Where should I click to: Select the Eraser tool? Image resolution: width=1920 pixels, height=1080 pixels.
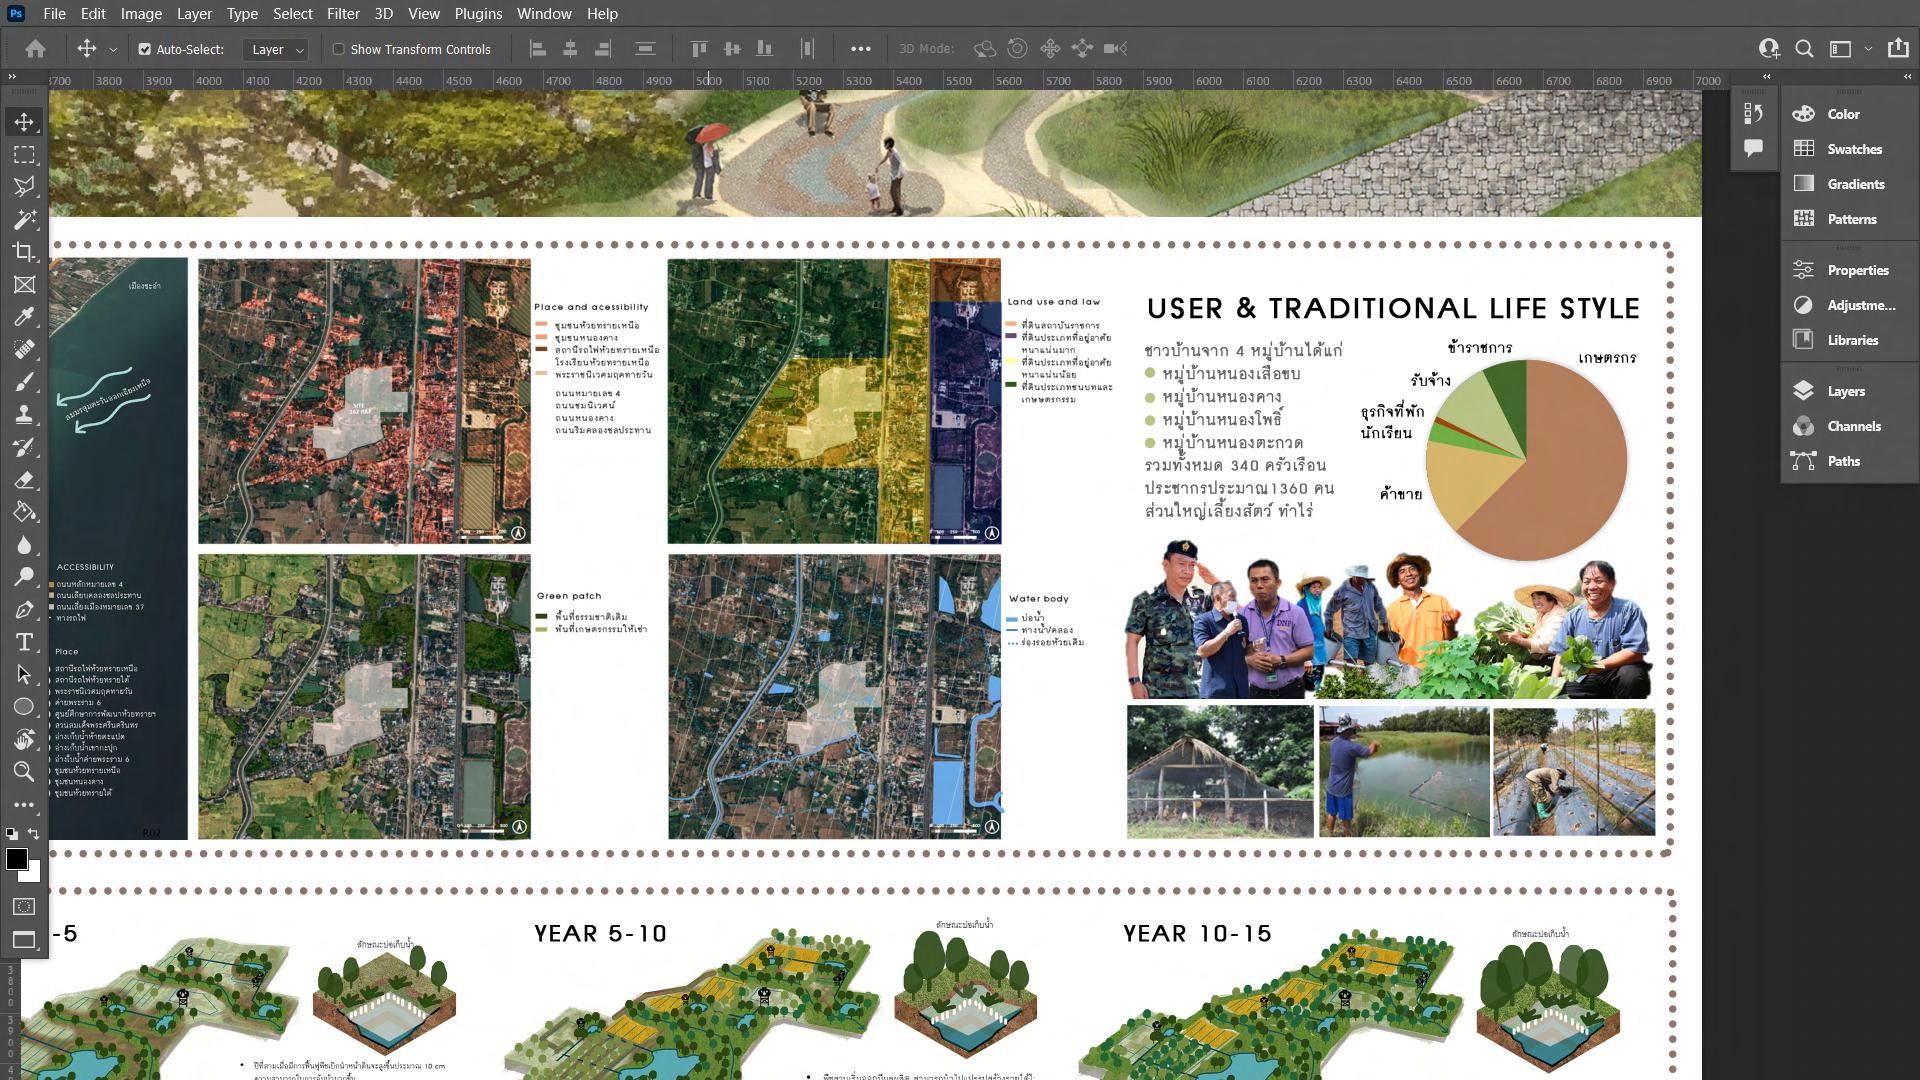24,480
